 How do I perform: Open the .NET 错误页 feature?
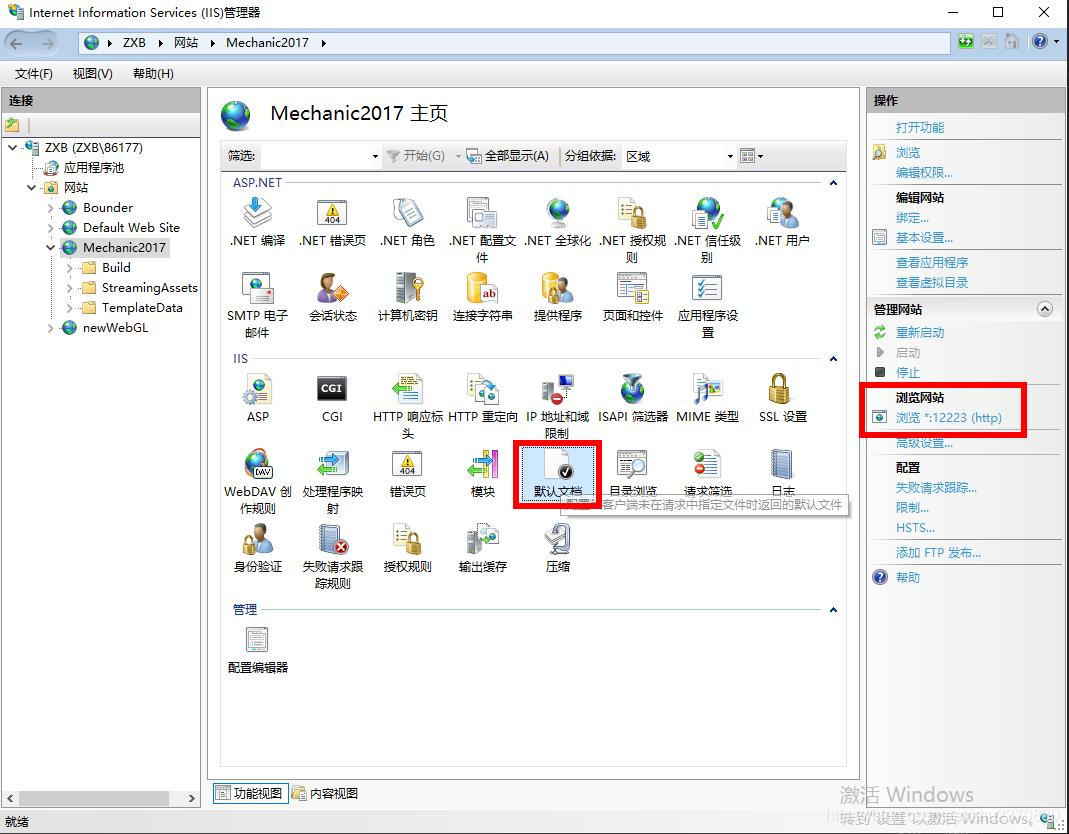pos(332,222)
